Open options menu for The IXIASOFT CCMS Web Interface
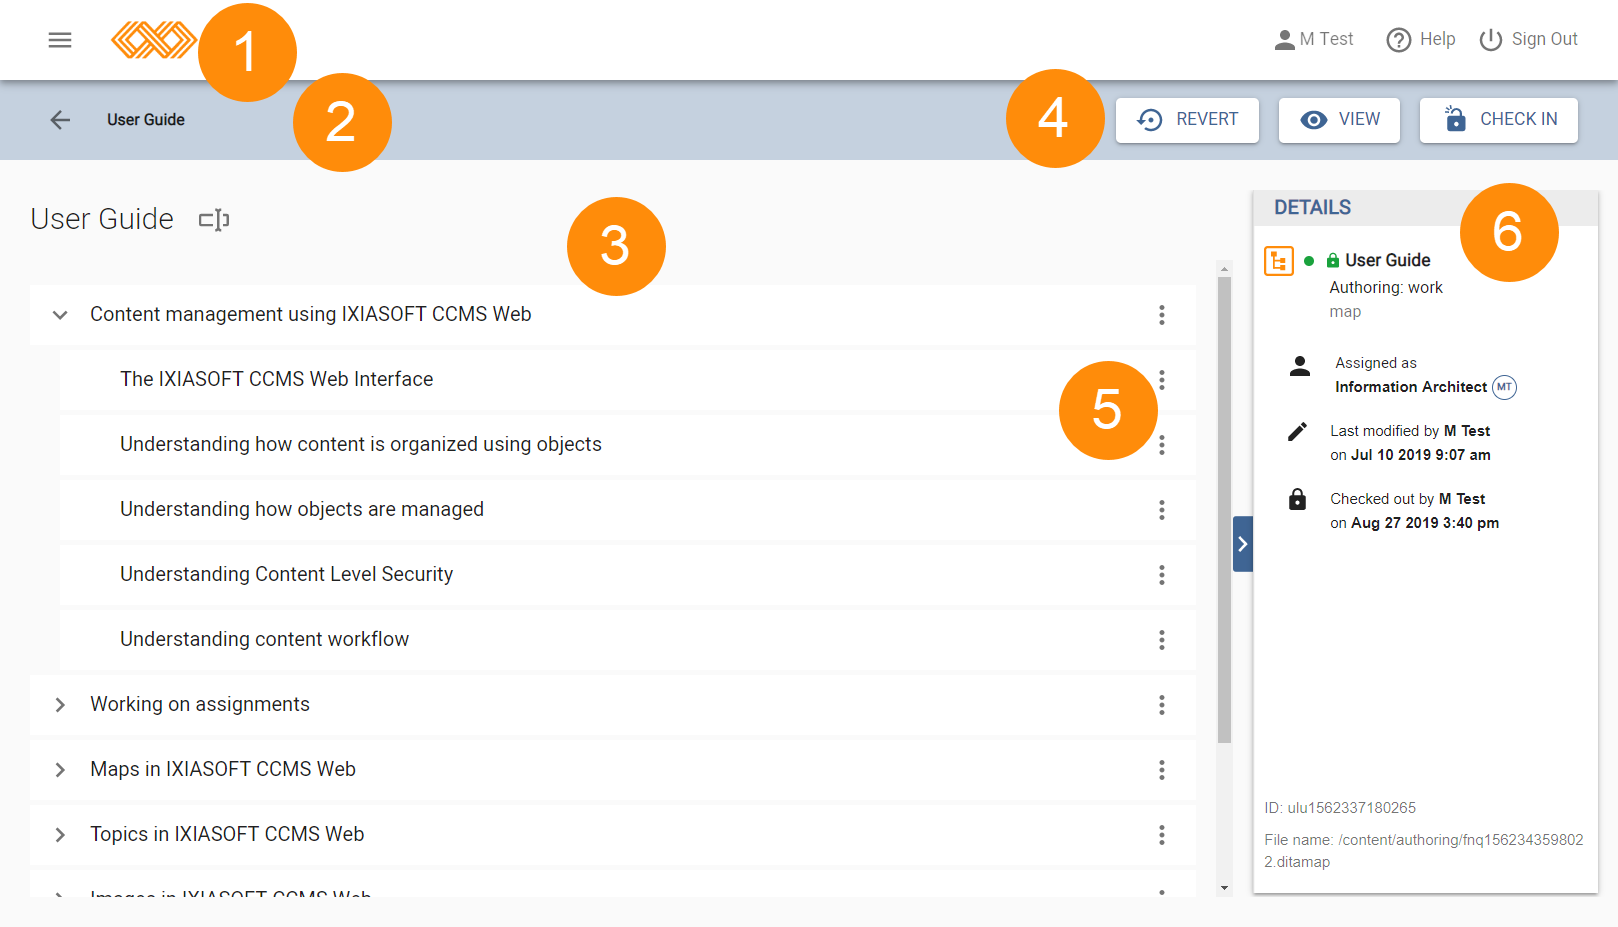 [x=1161, y=380]
